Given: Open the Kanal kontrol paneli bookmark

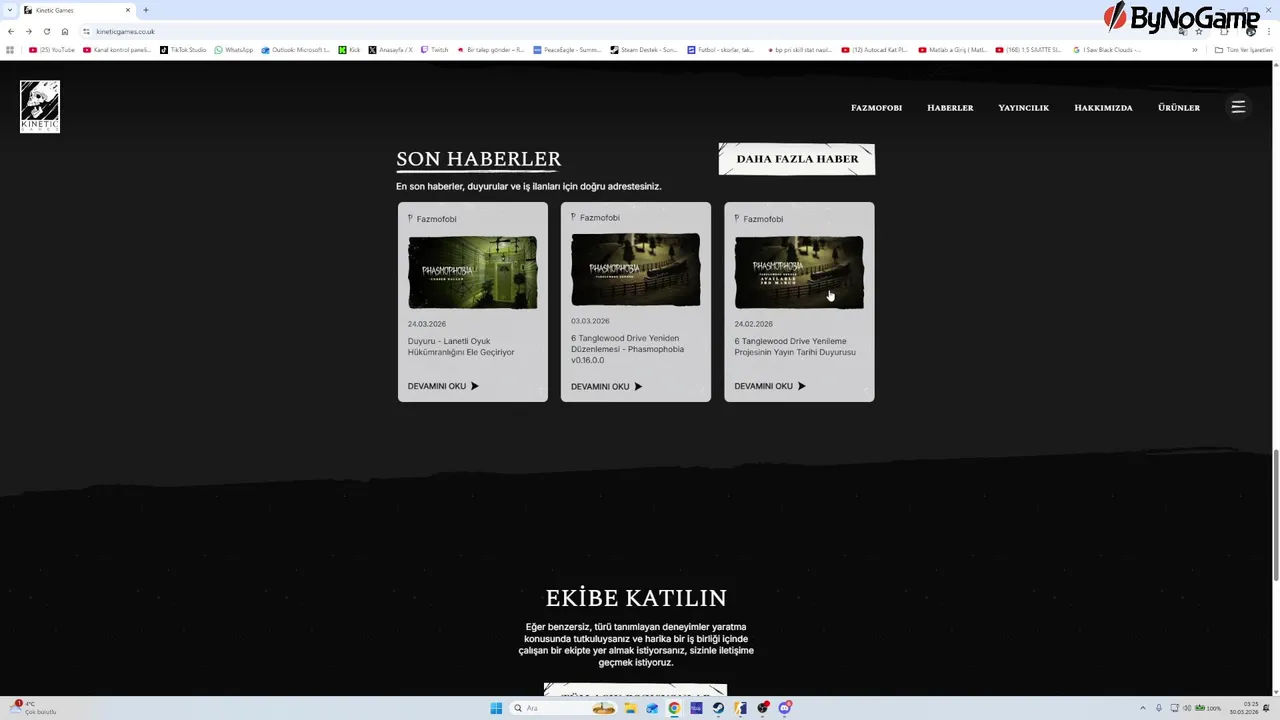Looking at the screenshot, I should pyautogui.click(x=118, y=49).
